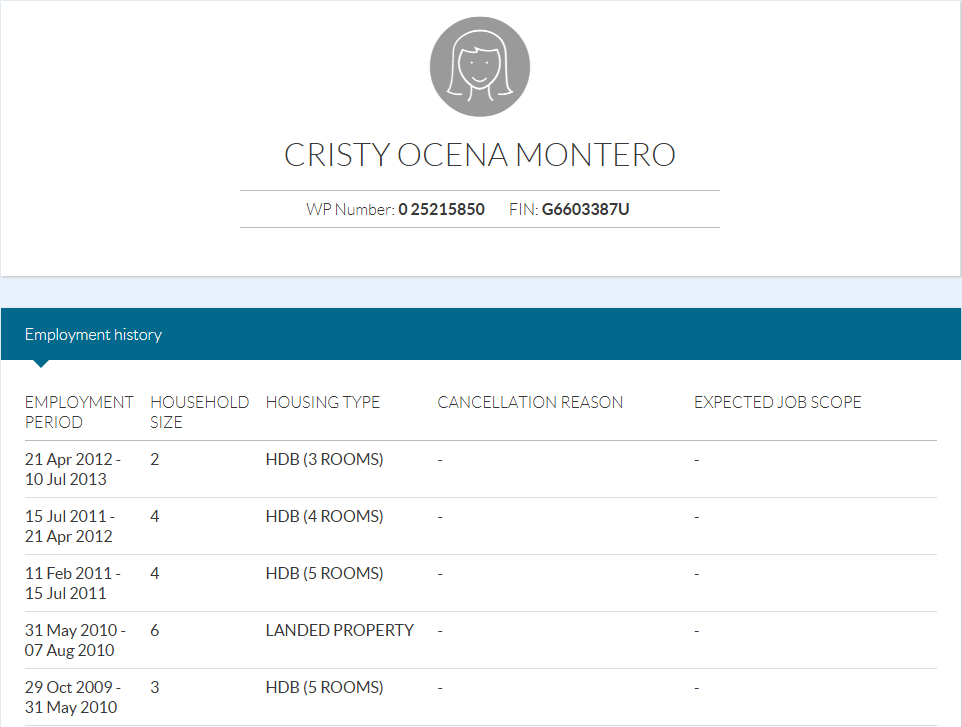This screenshot has width=962, height=727.
Task: Click the HDB (3 ROOMS) housing type cell
Action: (324, 460)
